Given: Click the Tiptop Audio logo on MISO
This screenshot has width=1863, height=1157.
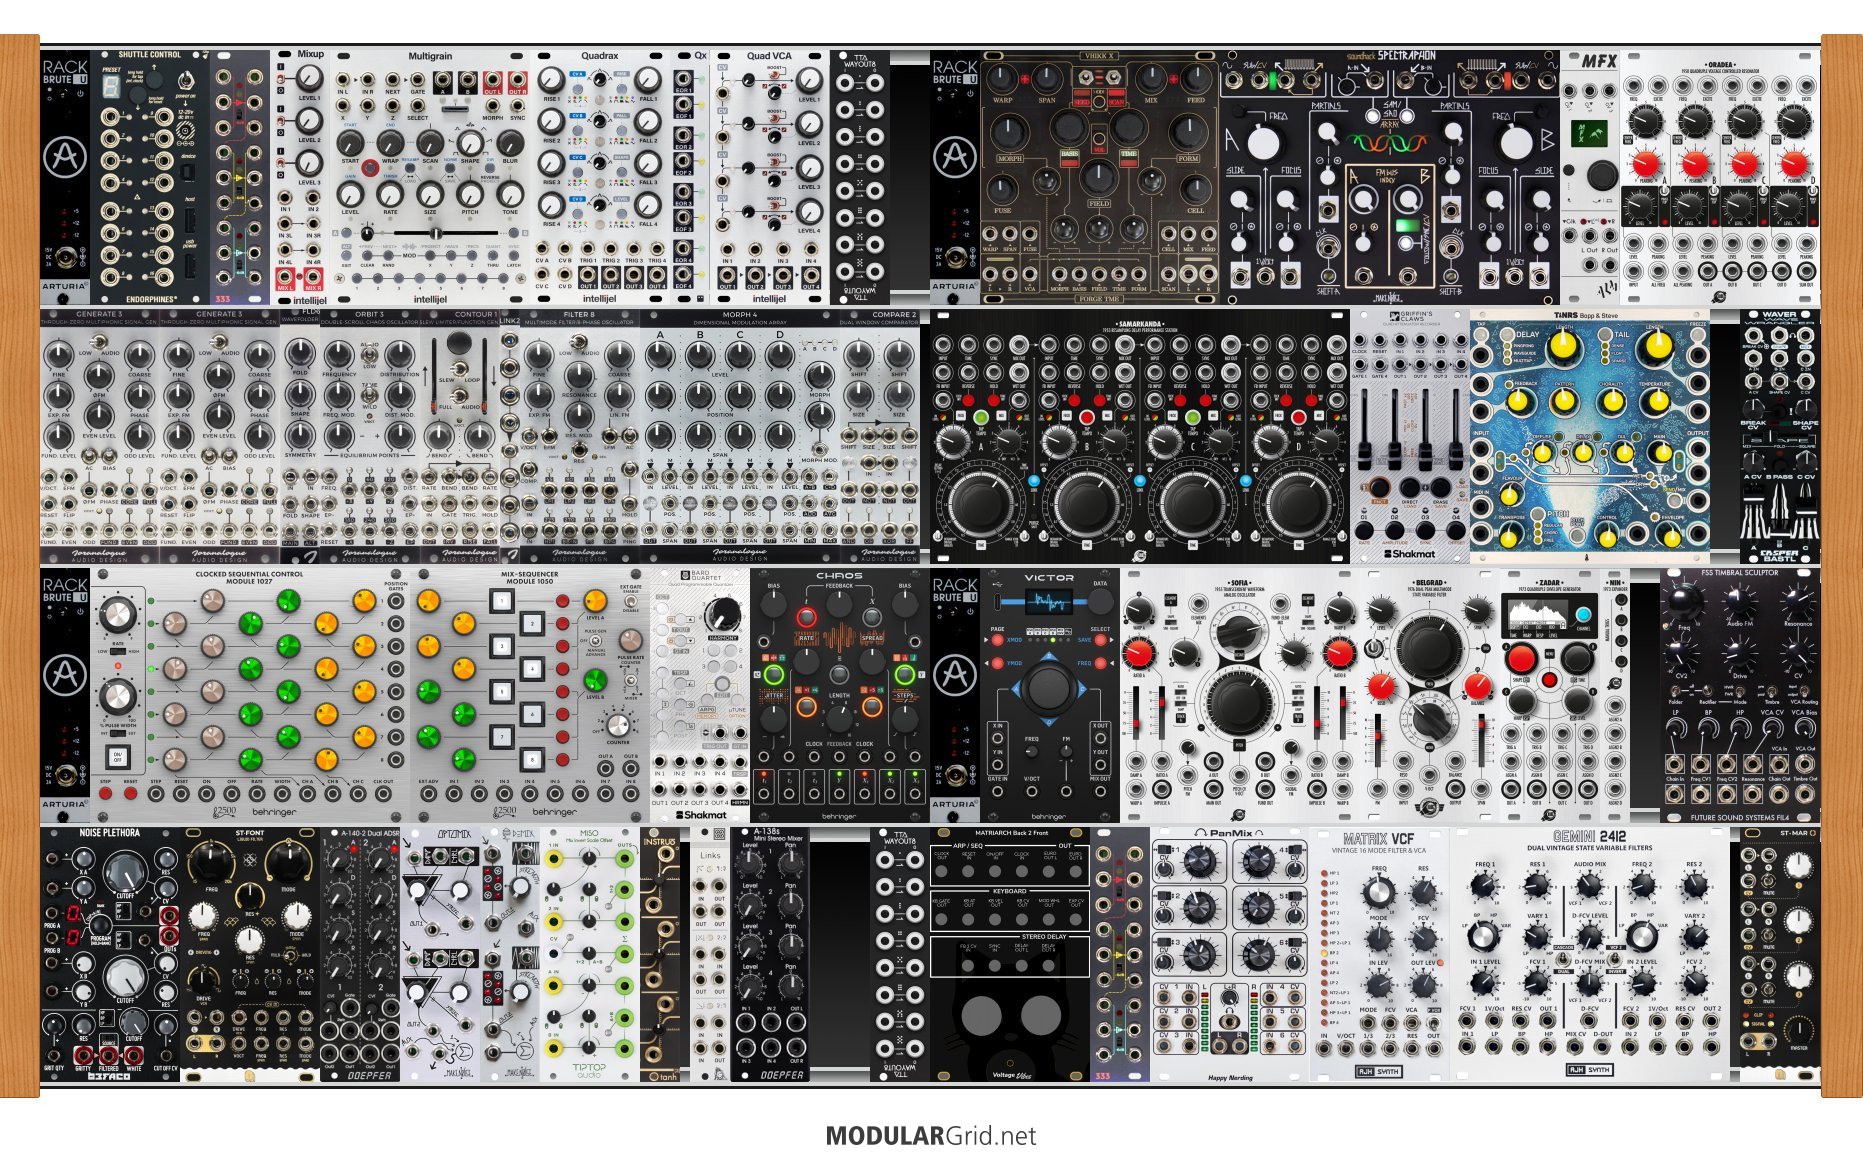Looking at the screenshot, I should tap(589, 1070).
